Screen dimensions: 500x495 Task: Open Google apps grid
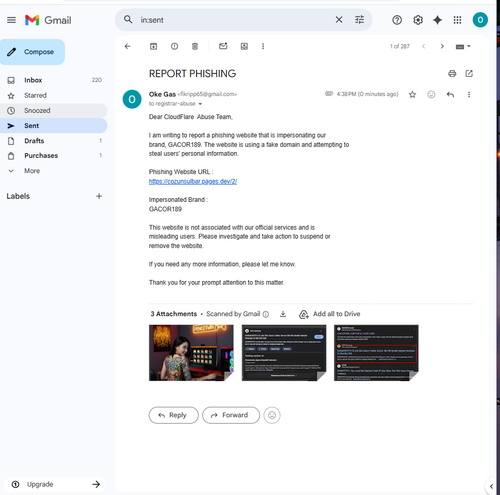click(457, 20)
